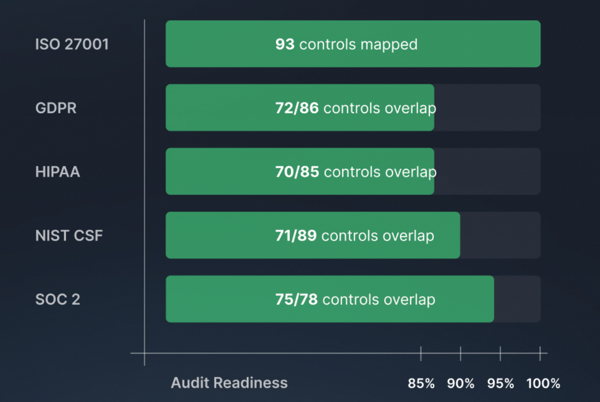This screenshot has width=600, height=402.
Task: Click the unfilled dark end of HIPAA bar
Action: 490,172
